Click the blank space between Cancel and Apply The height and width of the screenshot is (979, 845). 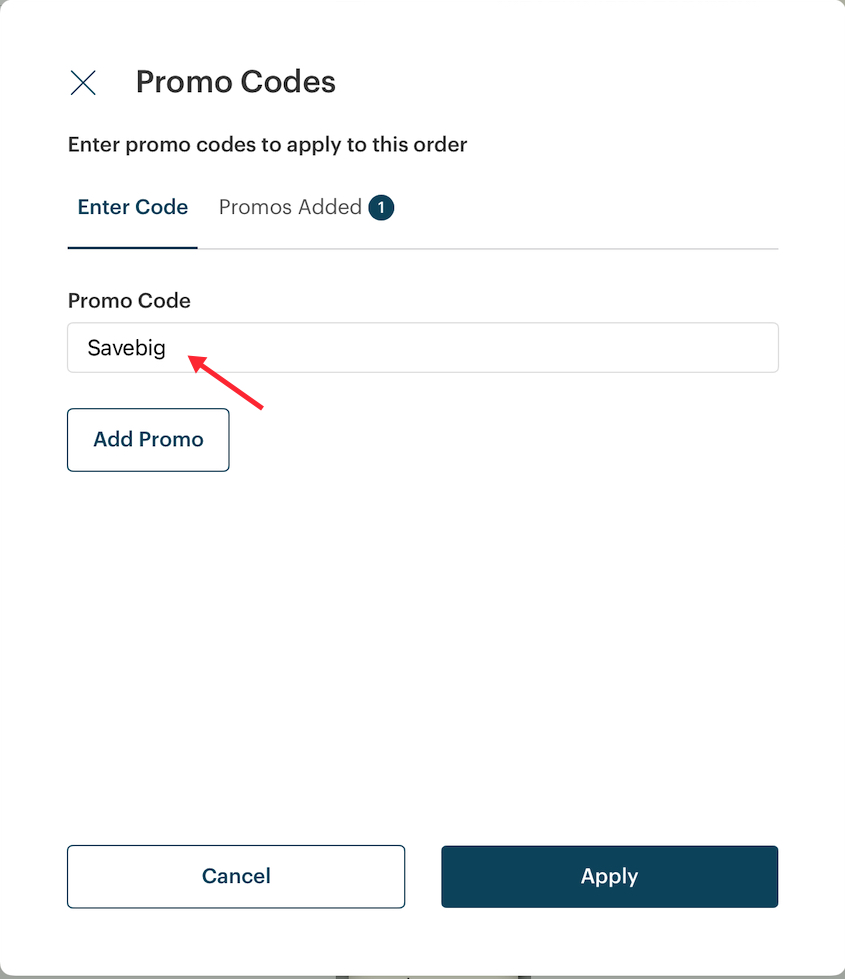[x=423, y=876]
